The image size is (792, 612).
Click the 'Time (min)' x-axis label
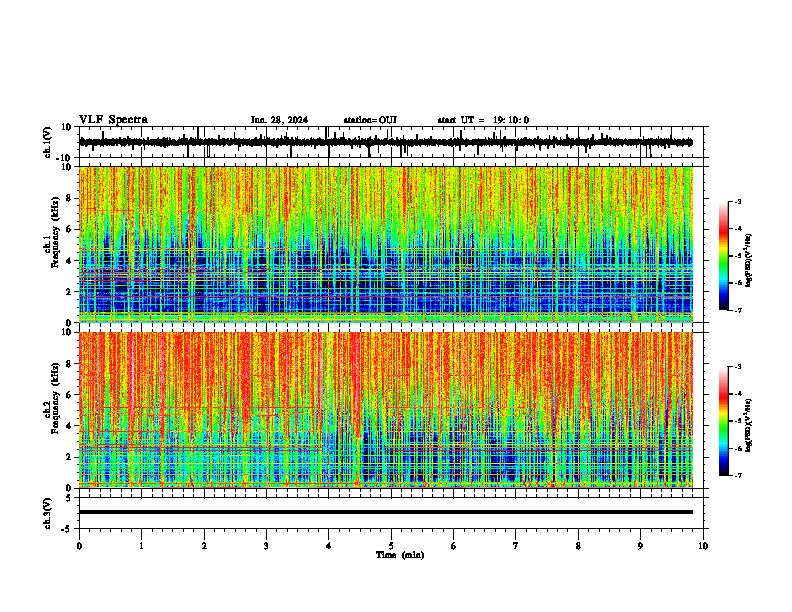[x=400, y=555]
